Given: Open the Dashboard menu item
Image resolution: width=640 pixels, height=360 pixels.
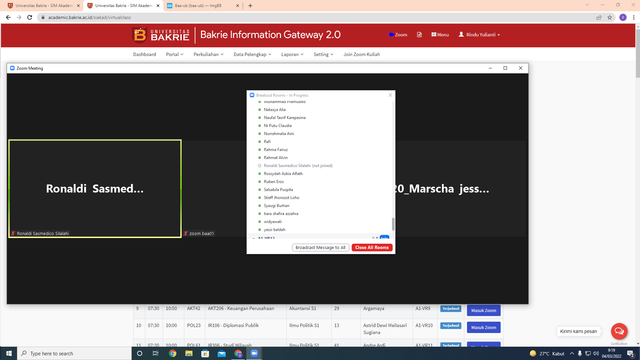Looking at the screenshot, I should pyautogui.click(x=144, y=54).
